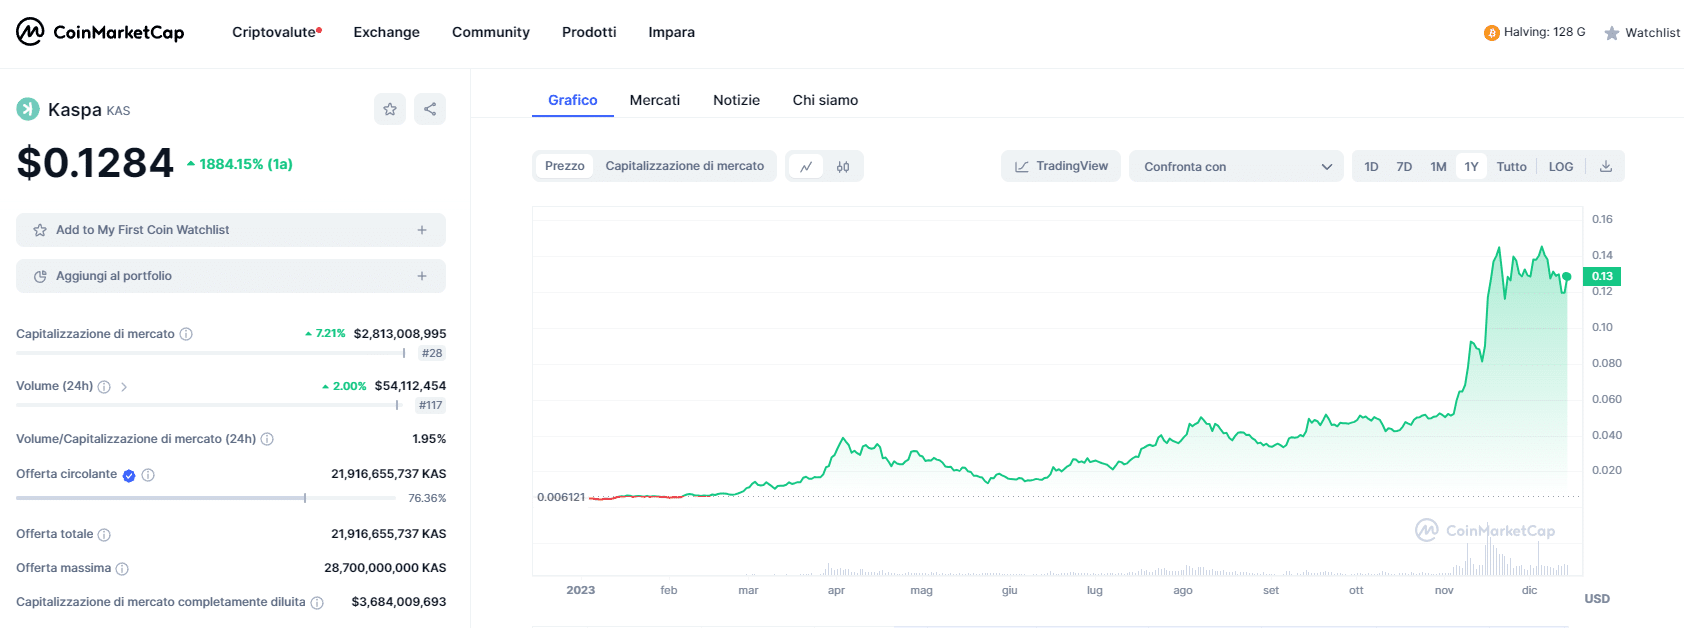Image resolution: width=1684 pixels, height=628 pixels.
Task: Open the Watchlist link in header
Action: [1642, 33]
